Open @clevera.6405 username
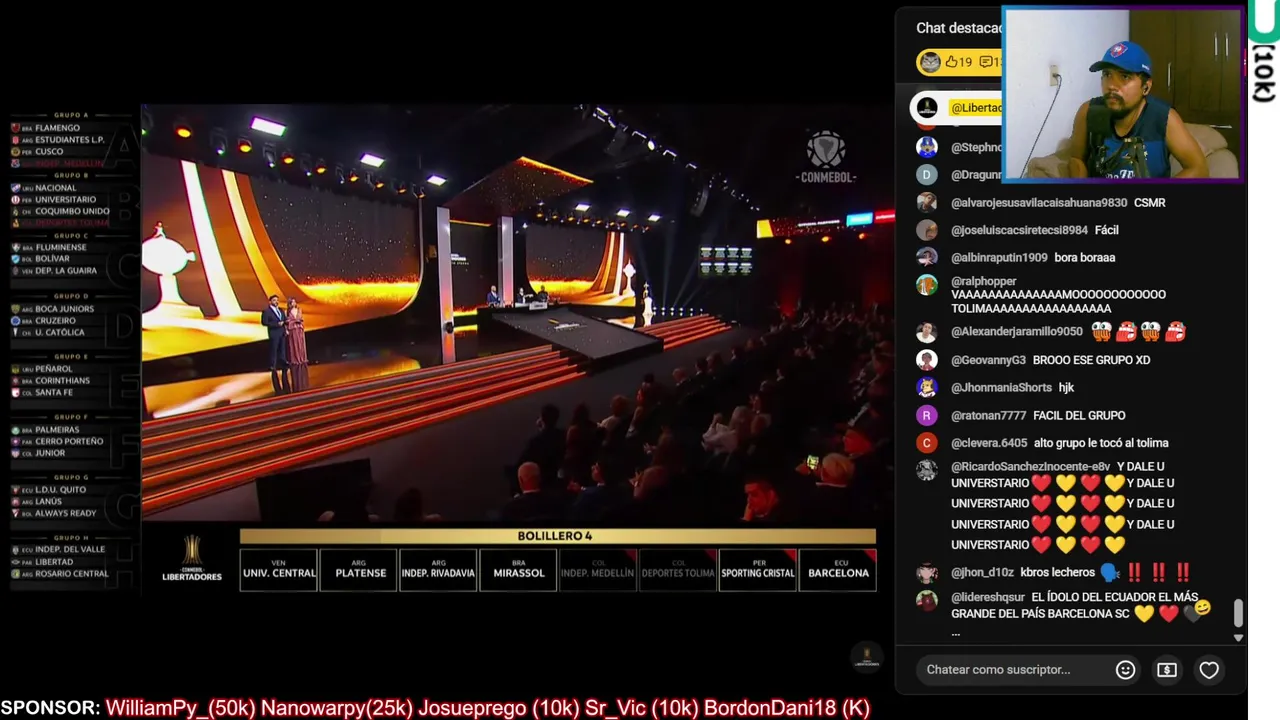This screenshot has height=720, width=1280. click(x=989, y=443)
